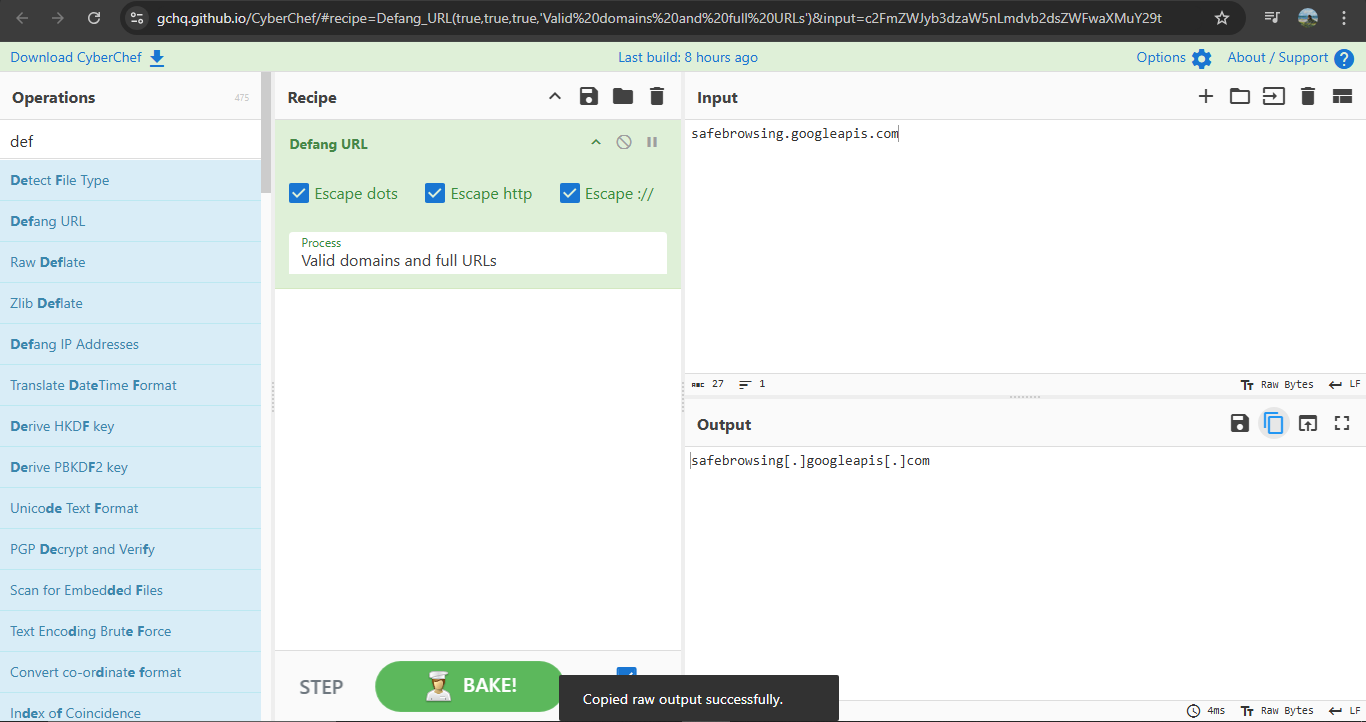Add a new input tab
Image resolution: width=1366 pixels, height=722 pixels.
(1206, 97)
